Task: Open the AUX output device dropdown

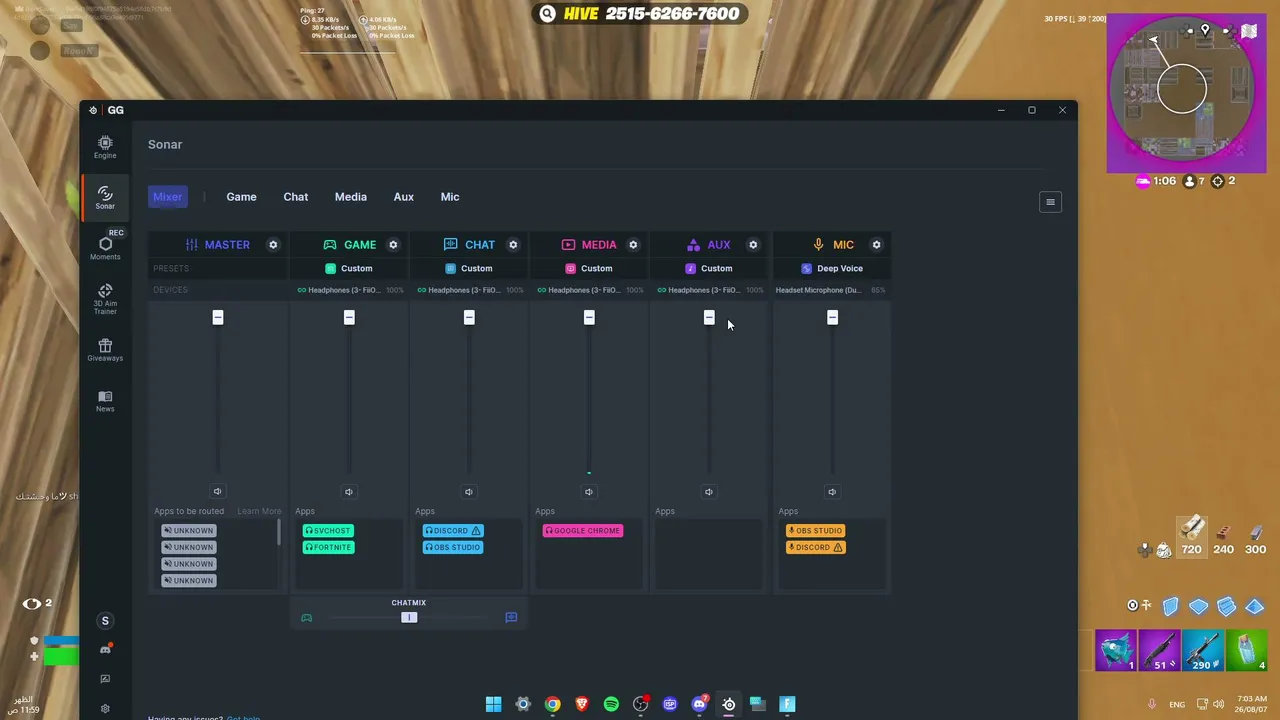Action: (710, 290)
